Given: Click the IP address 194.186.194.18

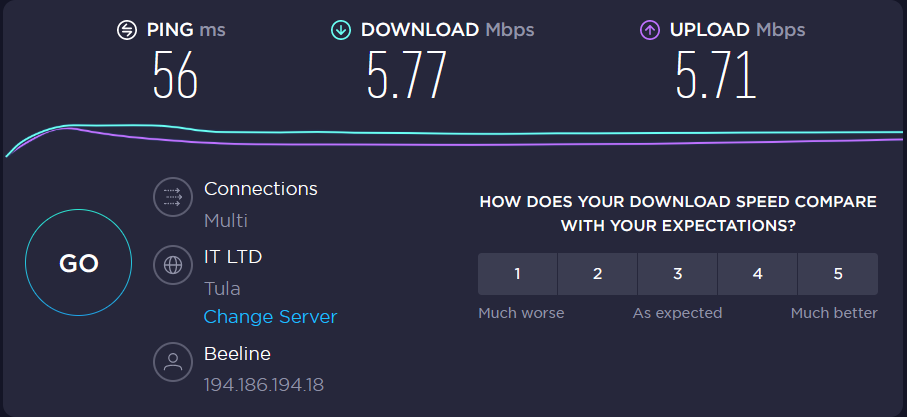Looking at the screenshot, I should pos(264,385).
